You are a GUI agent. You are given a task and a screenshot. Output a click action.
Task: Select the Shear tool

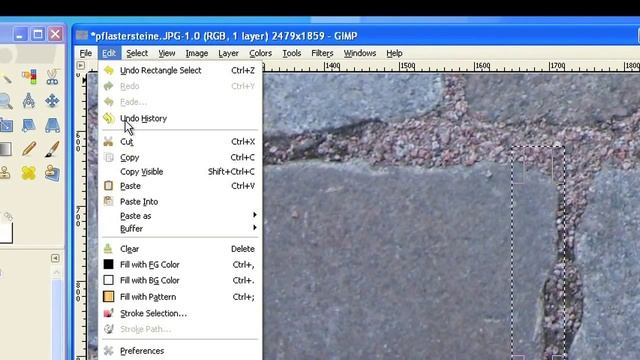point(29,125)
